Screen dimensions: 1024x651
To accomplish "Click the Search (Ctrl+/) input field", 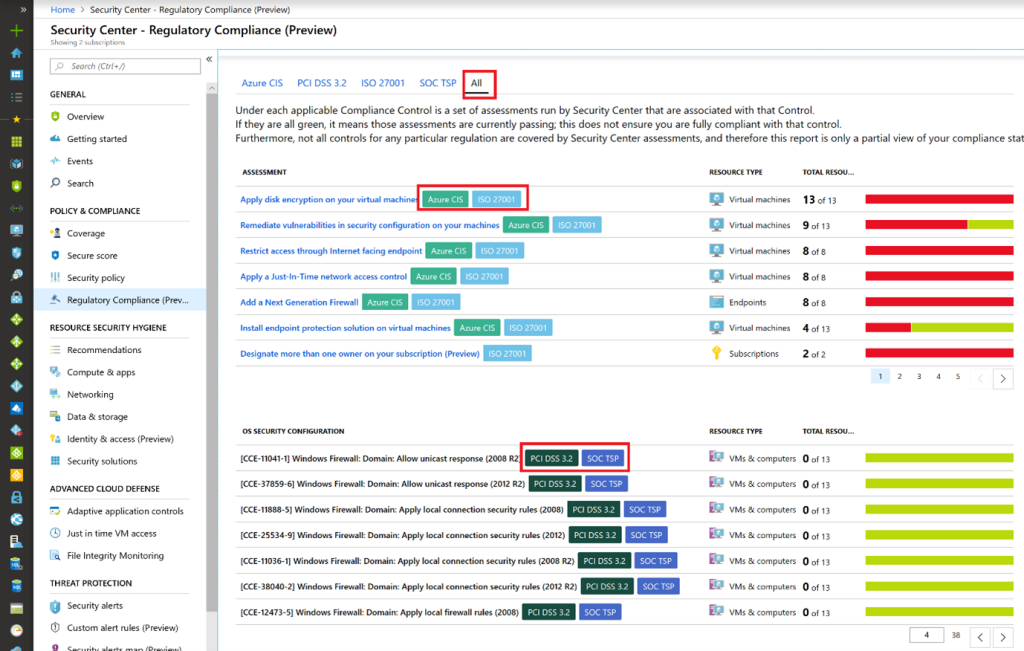I will point(125,66).
